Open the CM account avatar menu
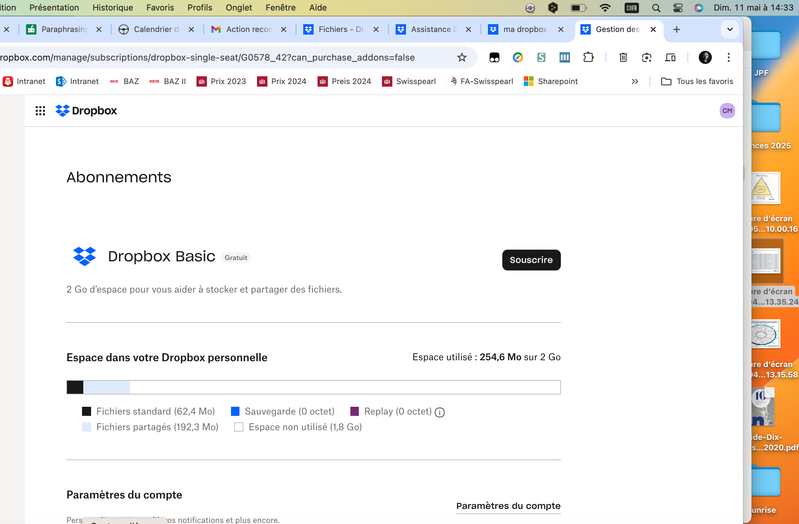 (727, 111)
